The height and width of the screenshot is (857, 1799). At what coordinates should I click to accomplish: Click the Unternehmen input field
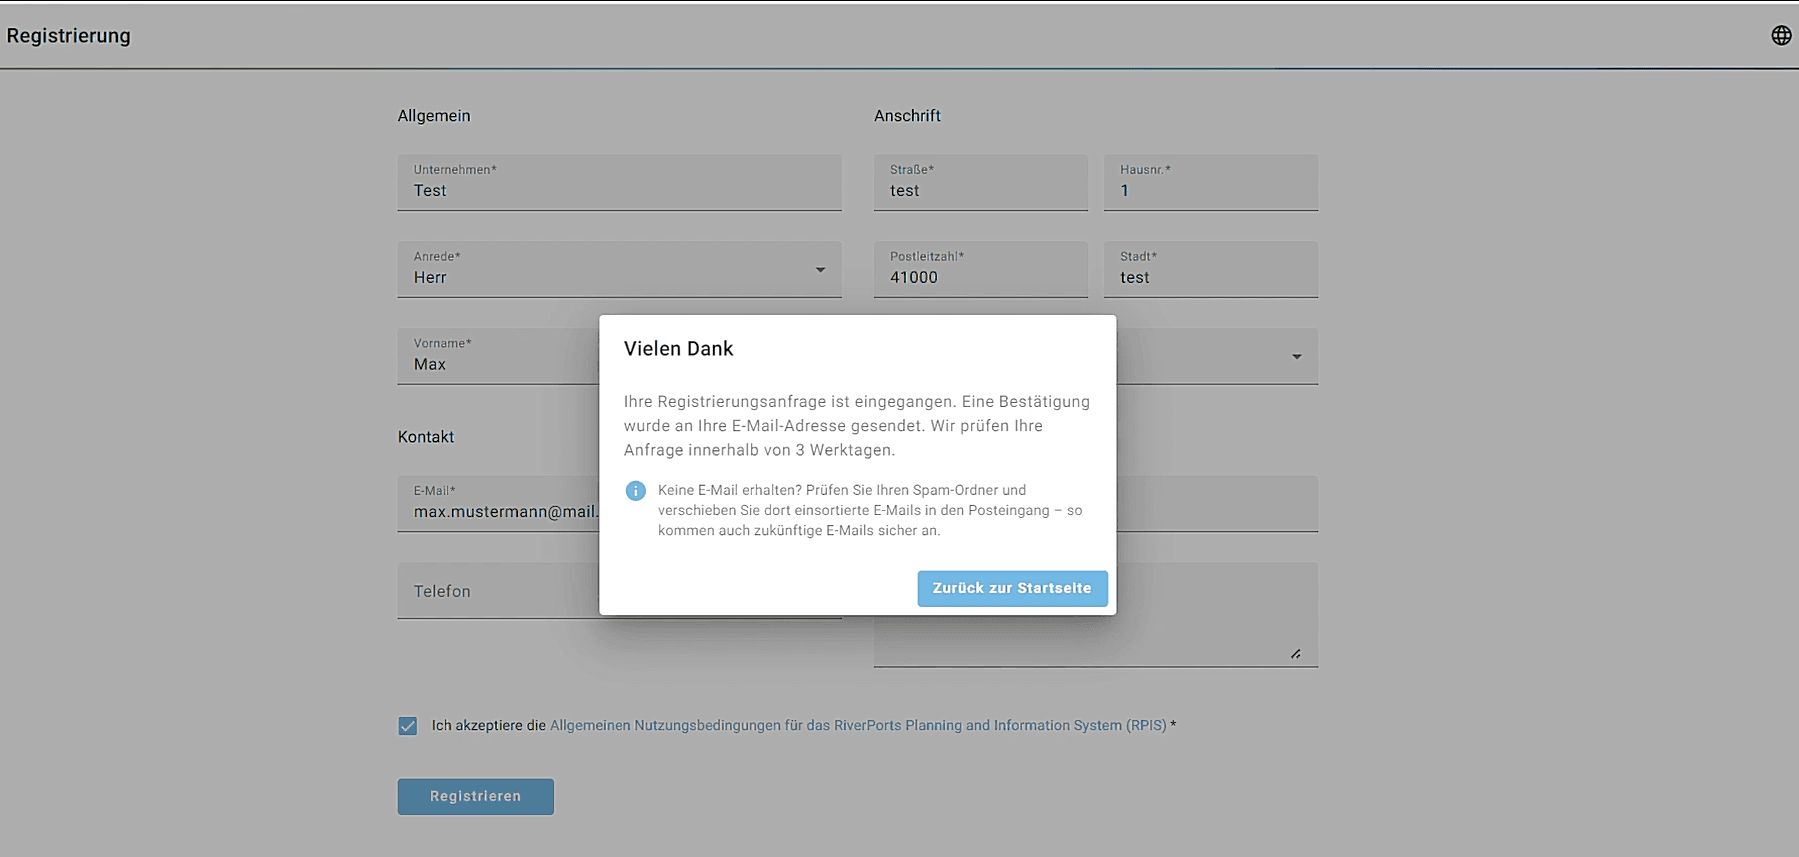619,182
